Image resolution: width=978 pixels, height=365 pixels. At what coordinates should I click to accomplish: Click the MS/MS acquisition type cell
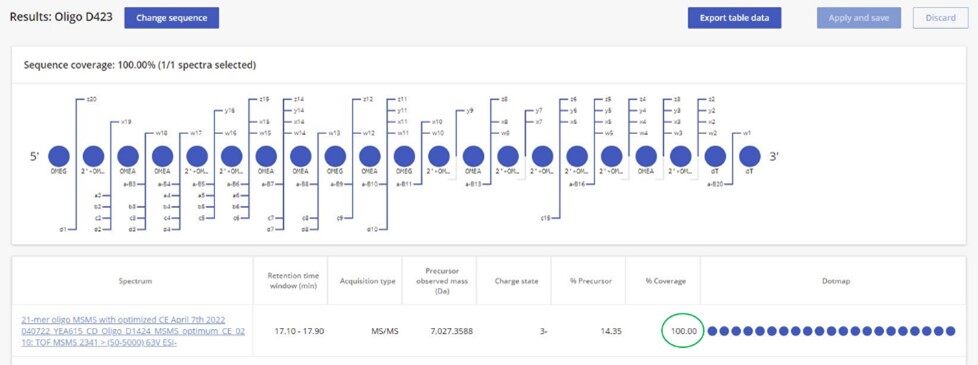384,331
